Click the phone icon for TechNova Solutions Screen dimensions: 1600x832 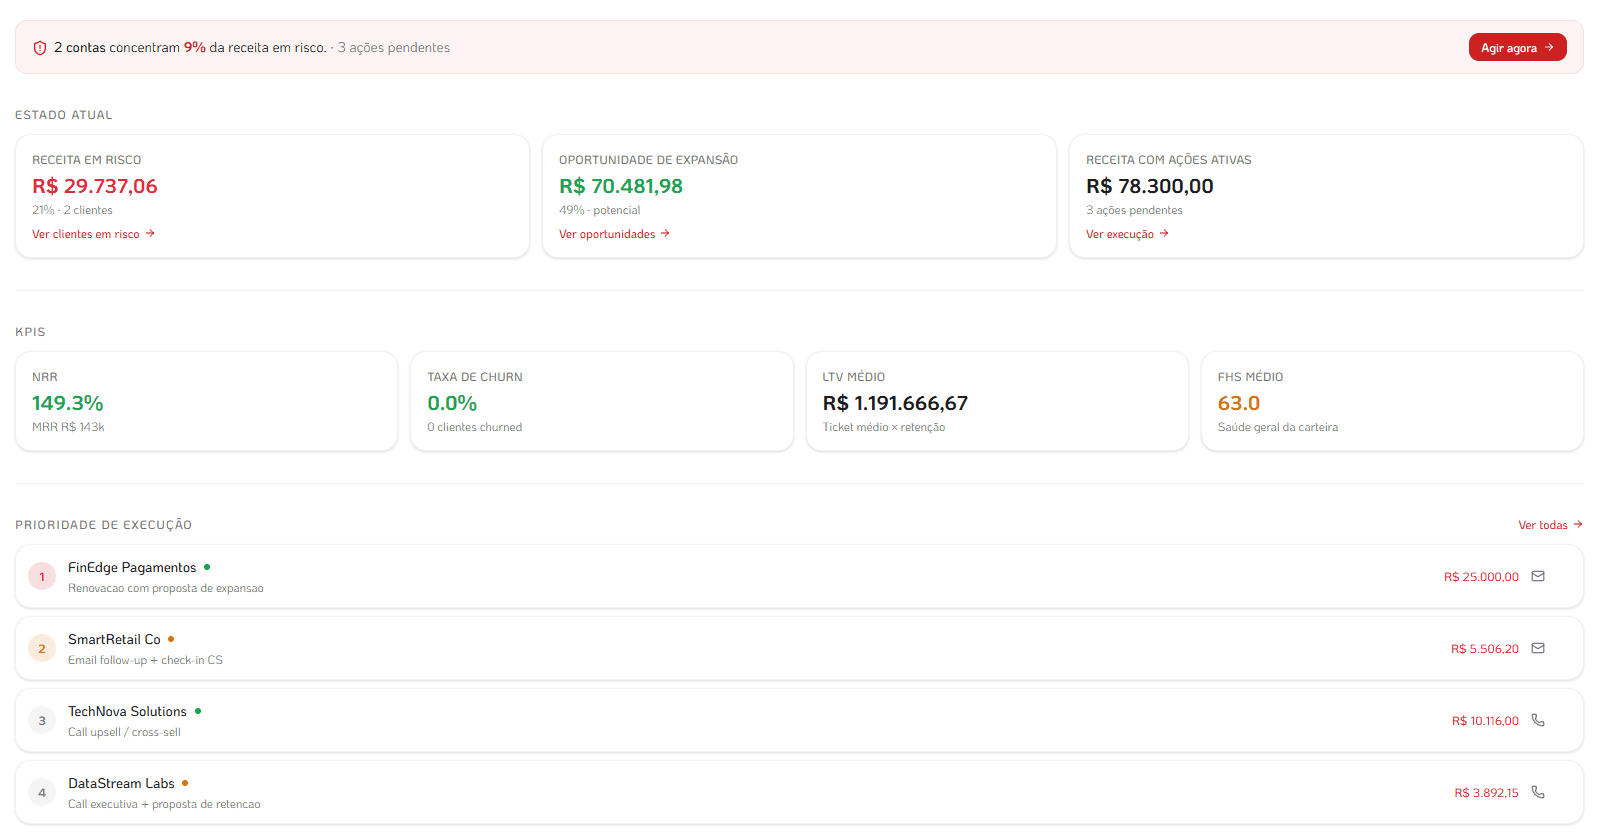(1538, 720)
